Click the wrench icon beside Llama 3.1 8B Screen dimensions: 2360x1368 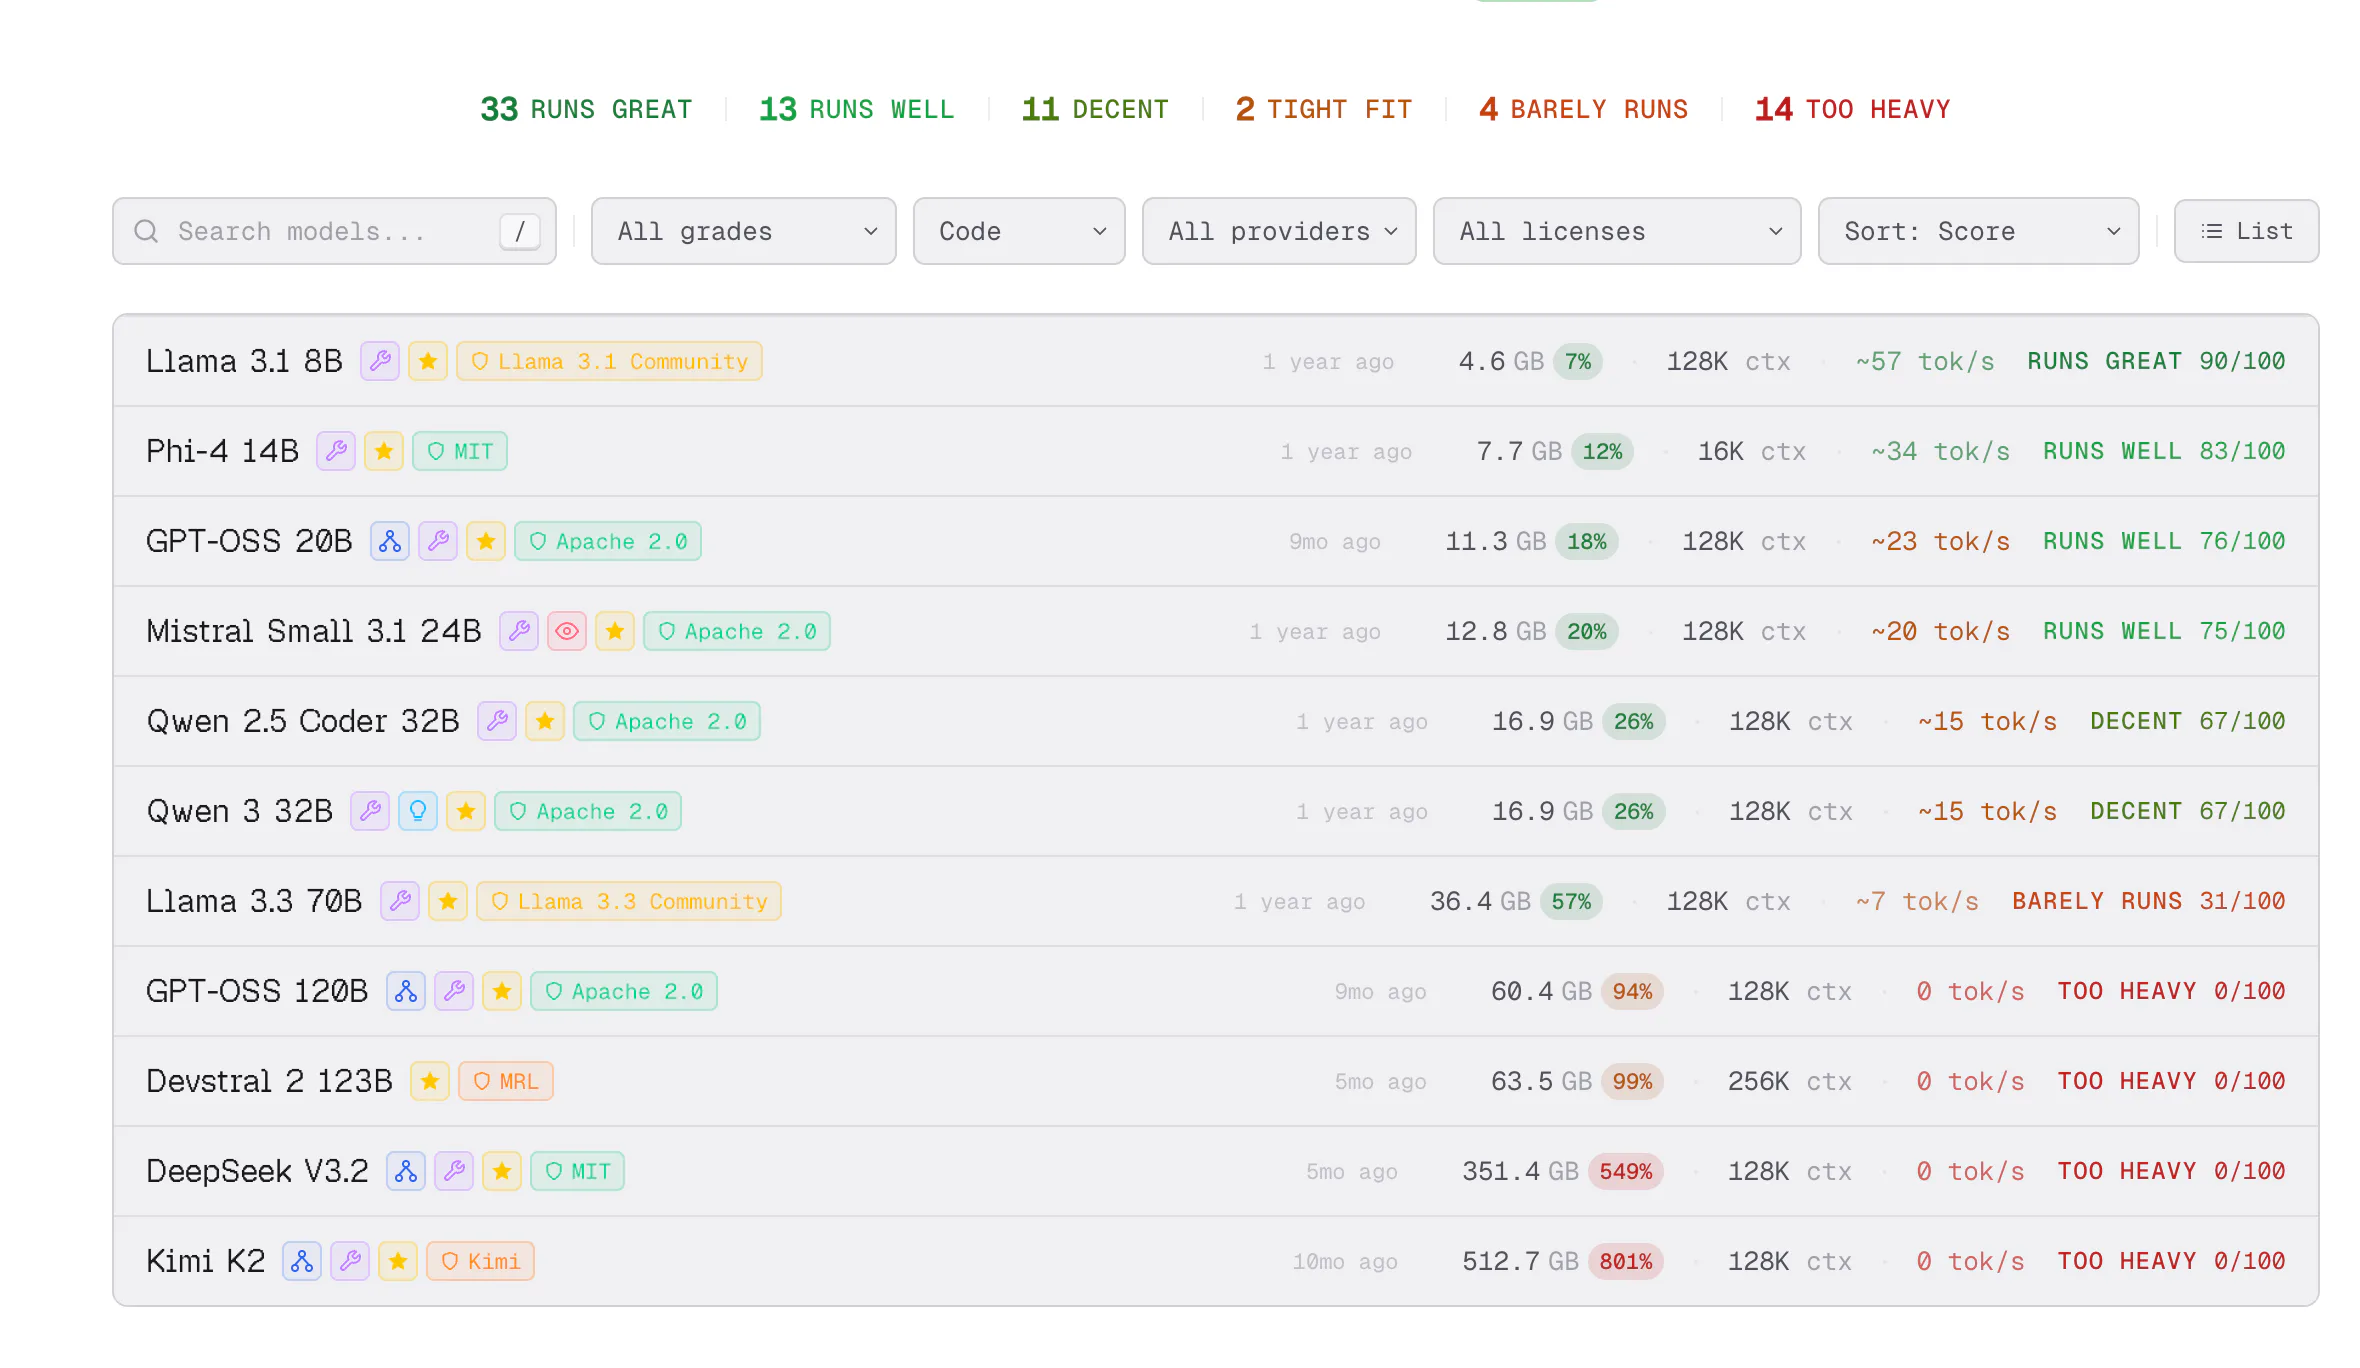pyautogui.click(x=380, y=361)
